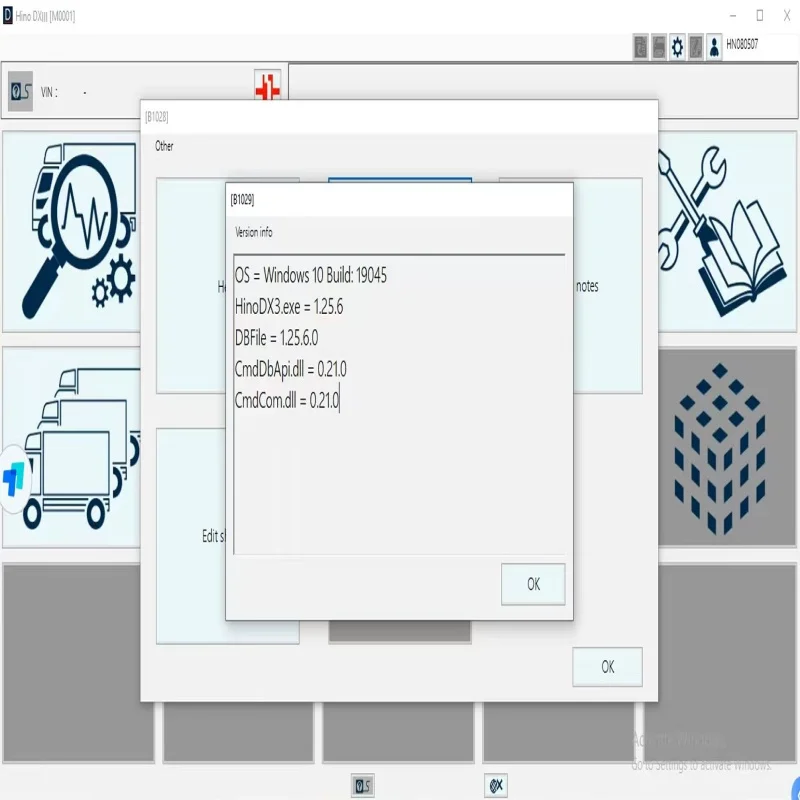Click the Hino DX app icon in title bar

point(8,15)
